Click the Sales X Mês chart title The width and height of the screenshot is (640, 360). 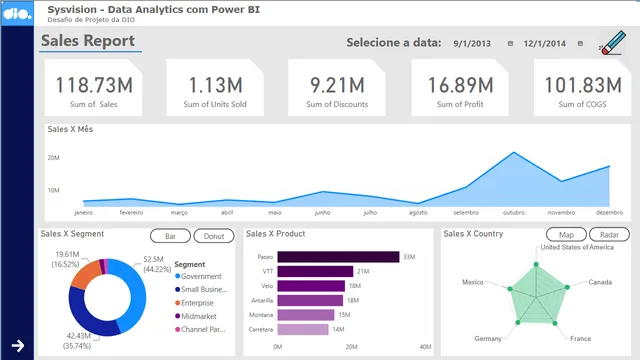(70, 129)
